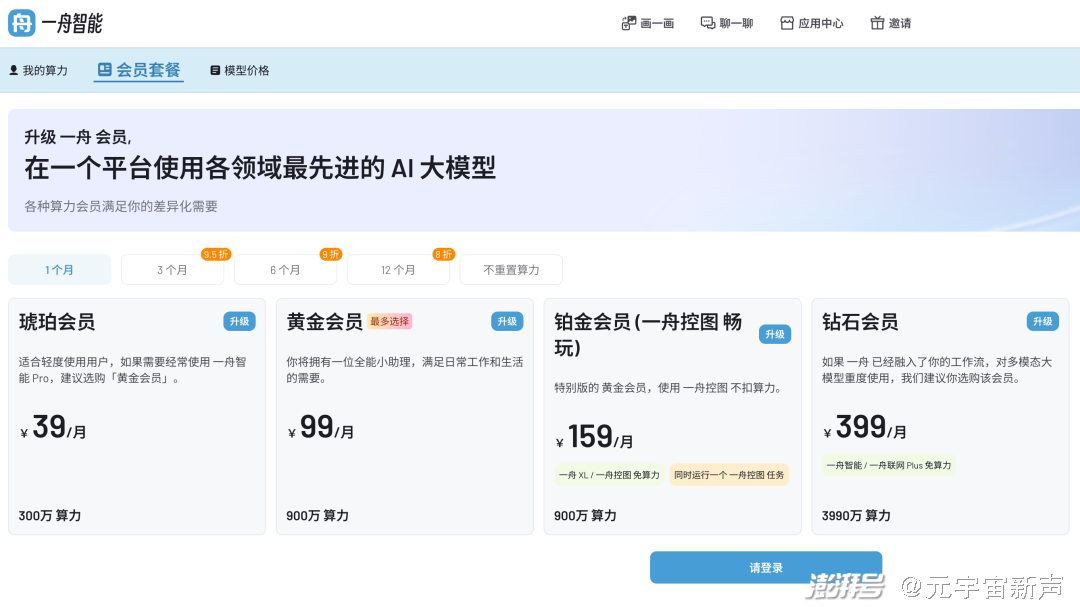1080x607 pixels.
Task: Click 升级 on the 钻石会员 card
Action: (1043, 321)
